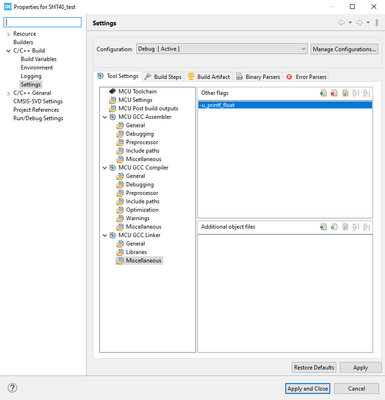Select Logging item
The height and width of the screenshot is (400, 385).
tap(31, 76)
